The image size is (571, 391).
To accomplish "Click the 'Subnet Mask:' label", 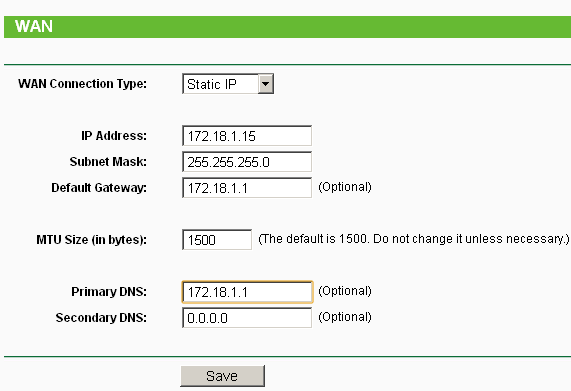I will coord(108,162).
